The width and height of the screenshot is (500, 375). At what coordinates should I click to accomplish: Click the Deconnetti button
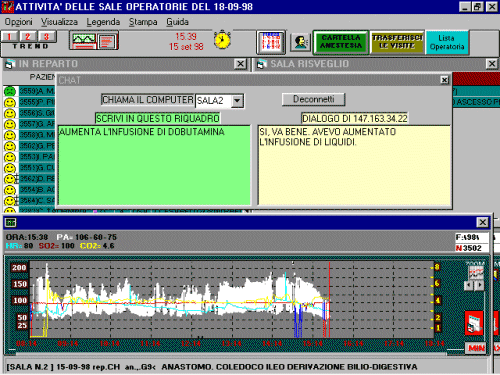(x=313, y=99)
